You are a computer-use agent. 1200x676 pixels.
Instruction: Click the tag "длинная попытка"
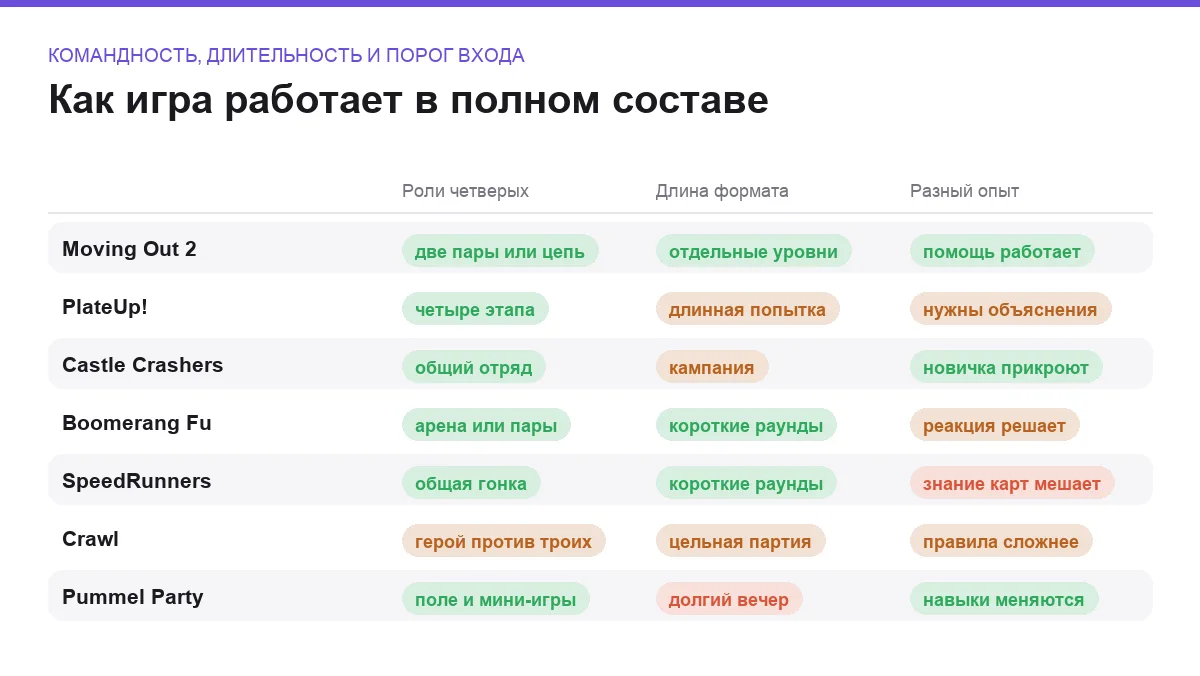[x=748, y=309]
